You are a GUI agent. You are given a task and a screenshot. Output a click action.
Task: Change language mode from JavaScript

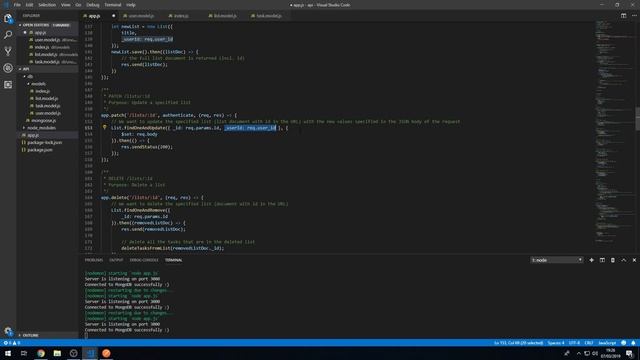click(x=607, y=343)
